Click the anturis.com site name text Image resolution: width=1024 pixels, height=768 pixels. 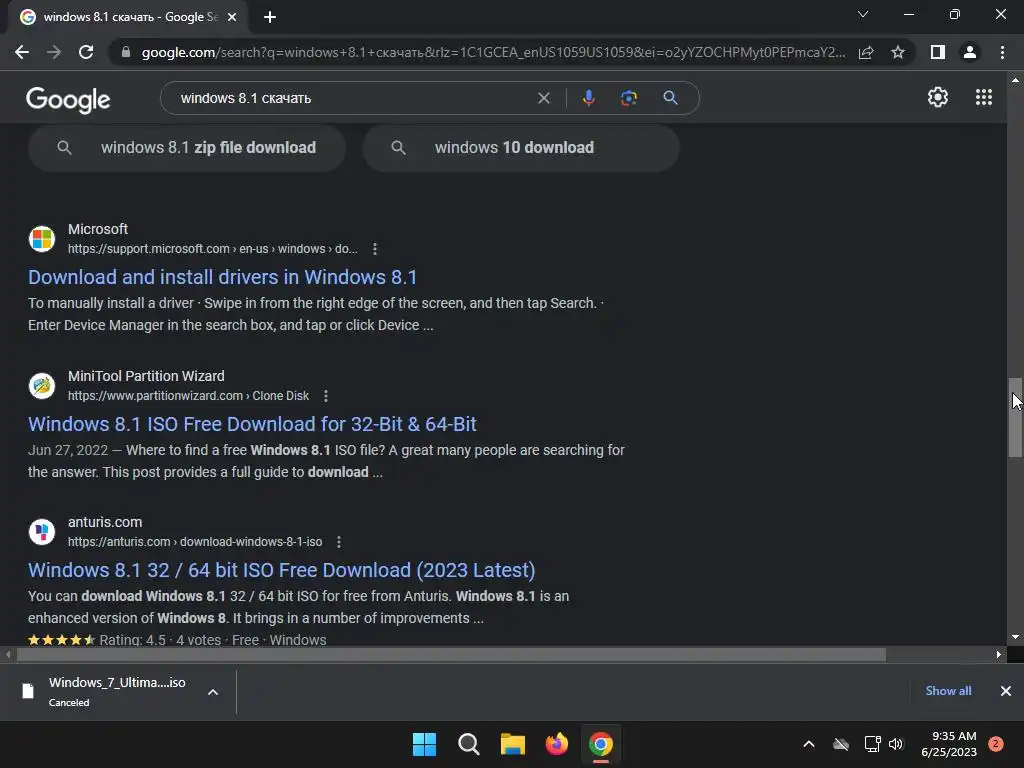105,522
